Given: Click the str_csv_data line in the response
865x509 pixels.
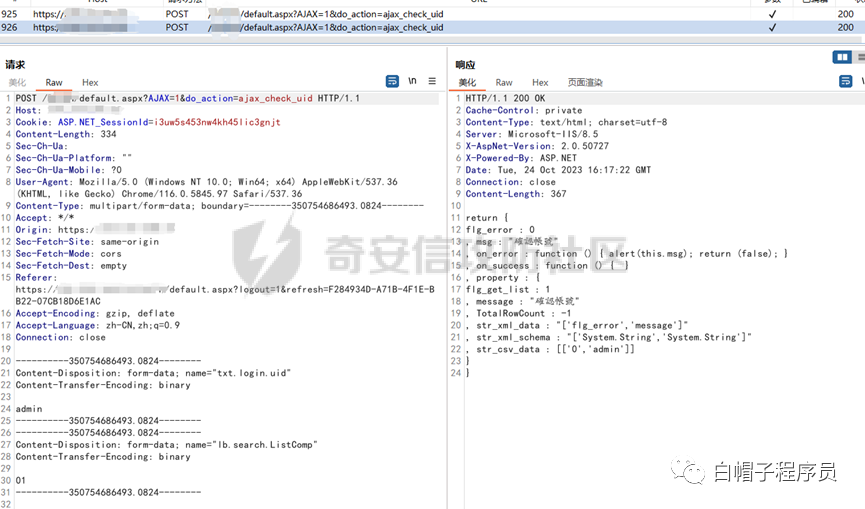Looking at the screenshot, I should tap(555, 349).
